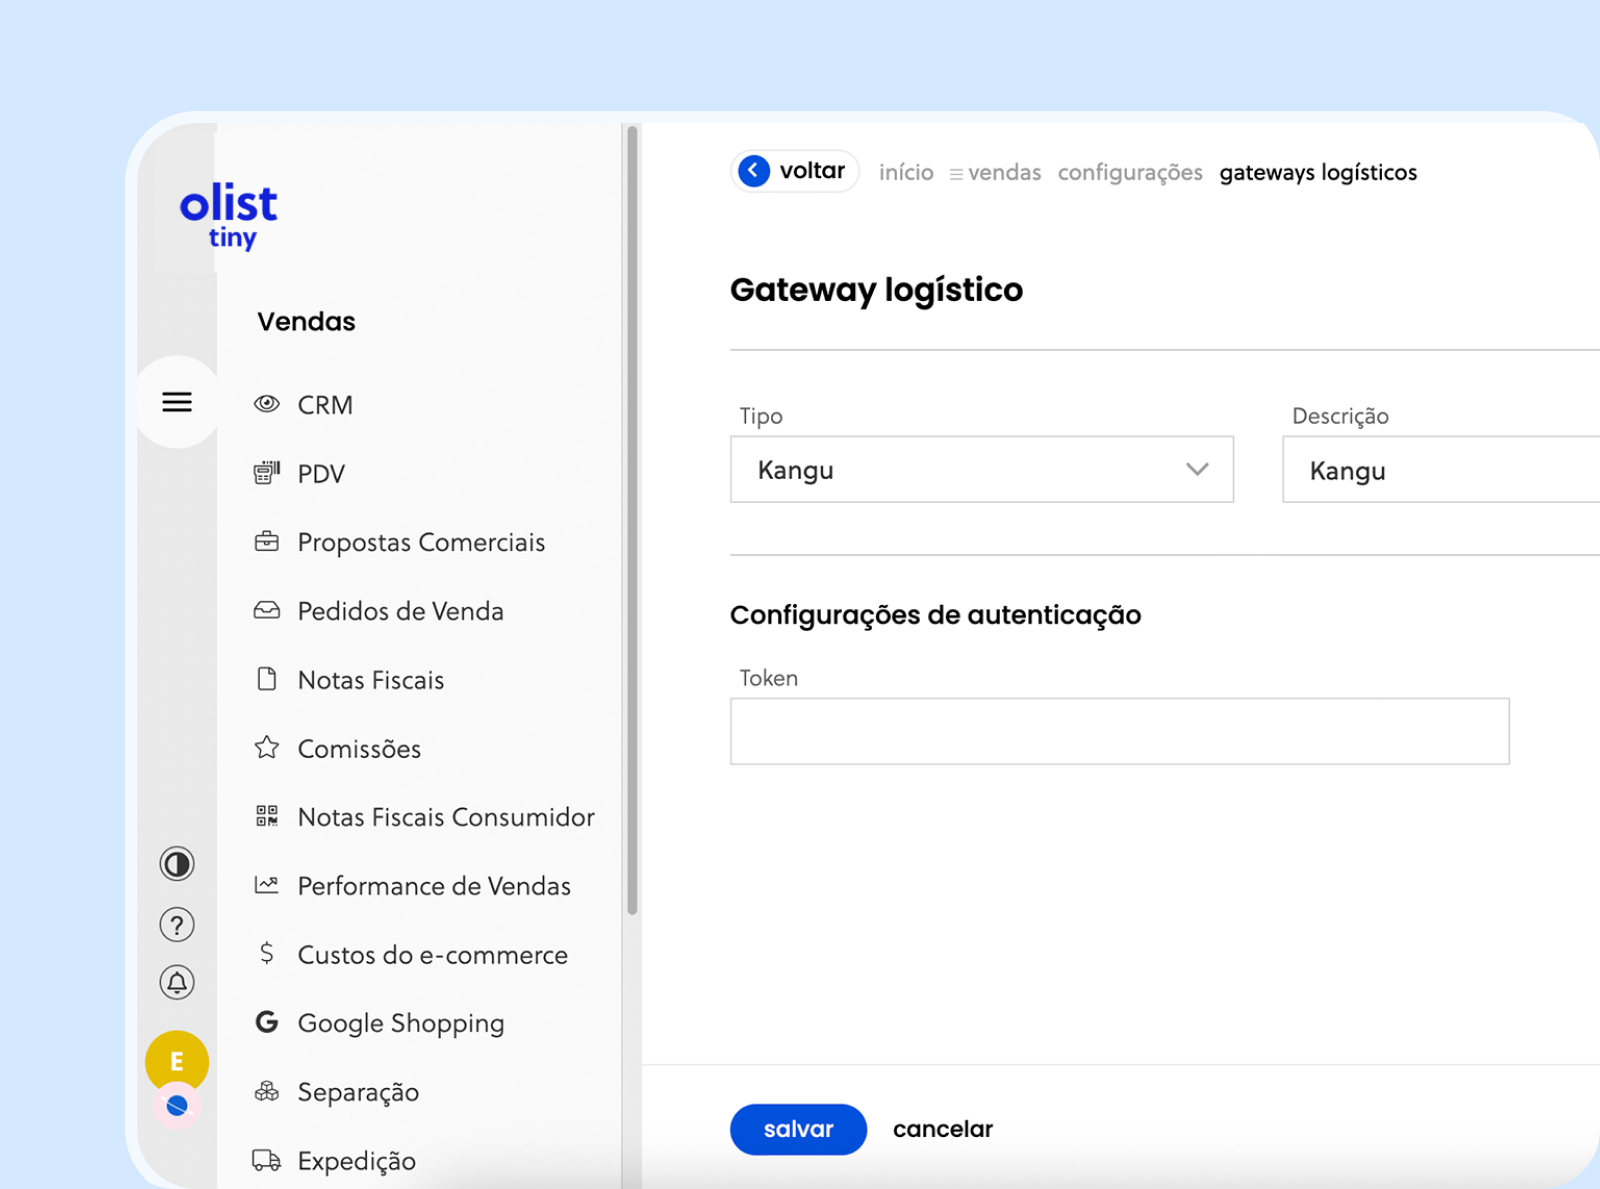Open Notas Fiscais Consumidor

[446, 817]
